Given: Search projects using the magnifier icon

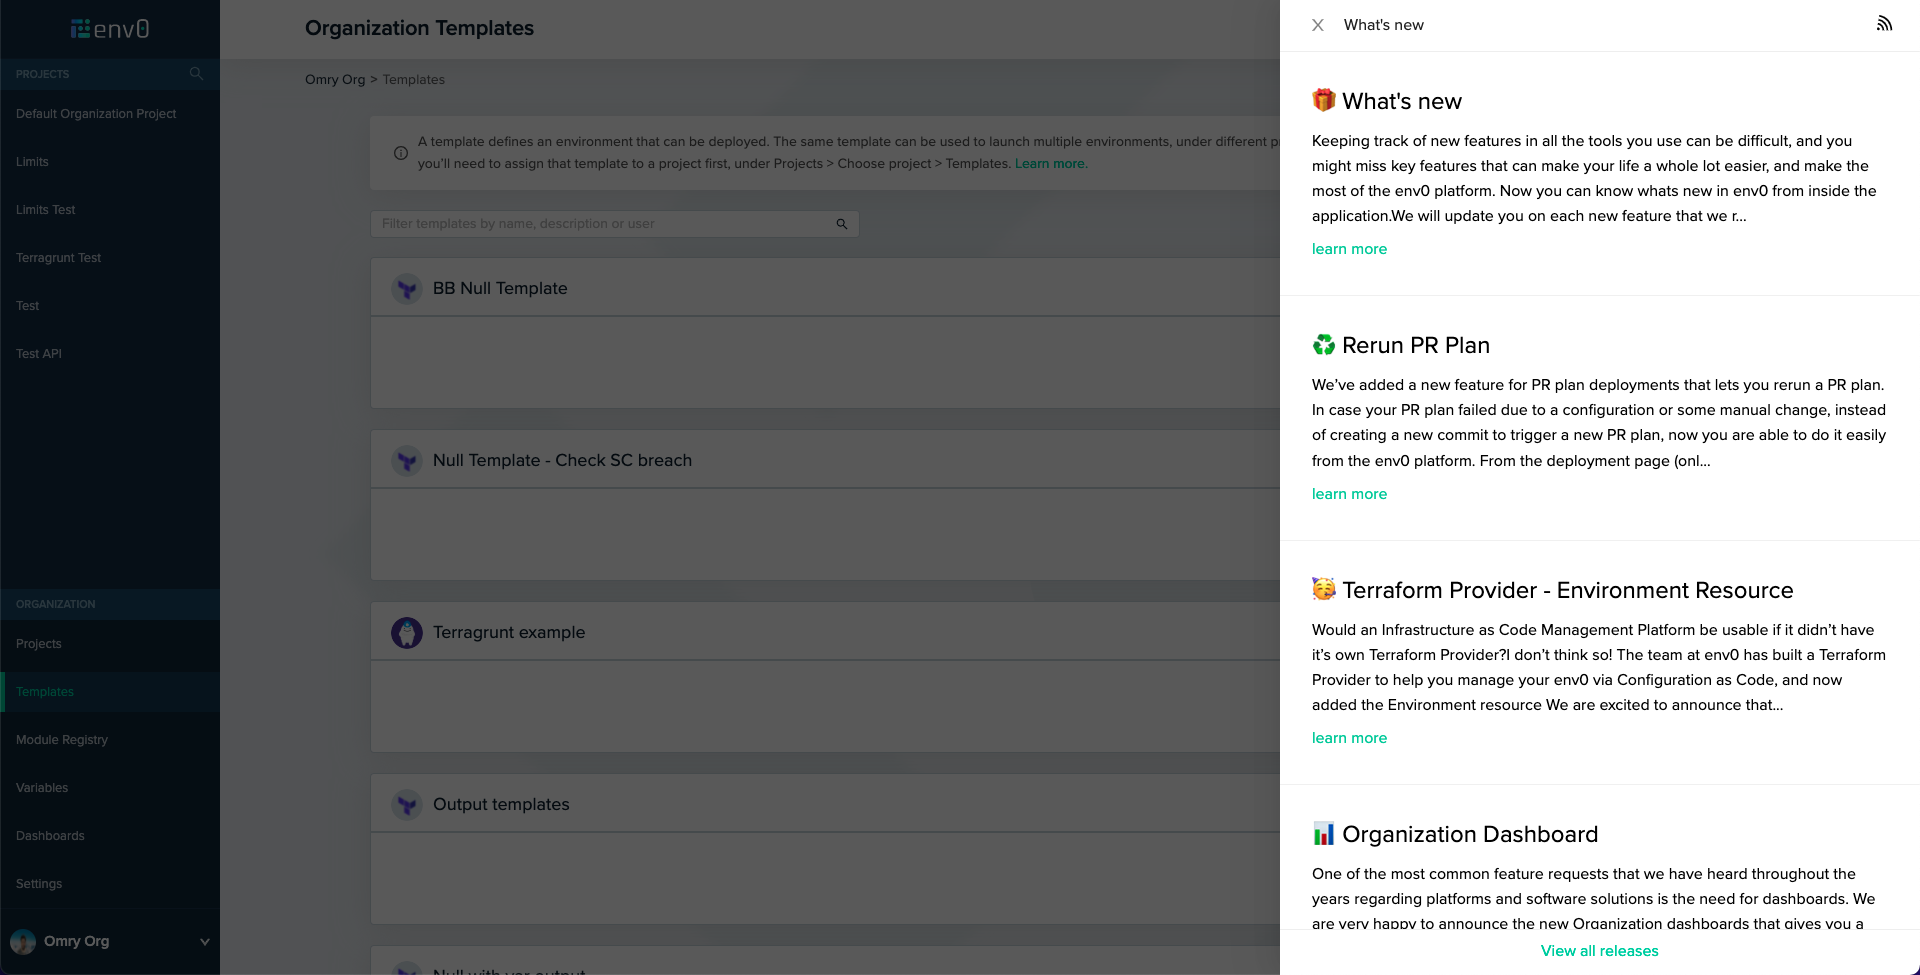Looking at the screenshot, I should click(x=196, y=74).
